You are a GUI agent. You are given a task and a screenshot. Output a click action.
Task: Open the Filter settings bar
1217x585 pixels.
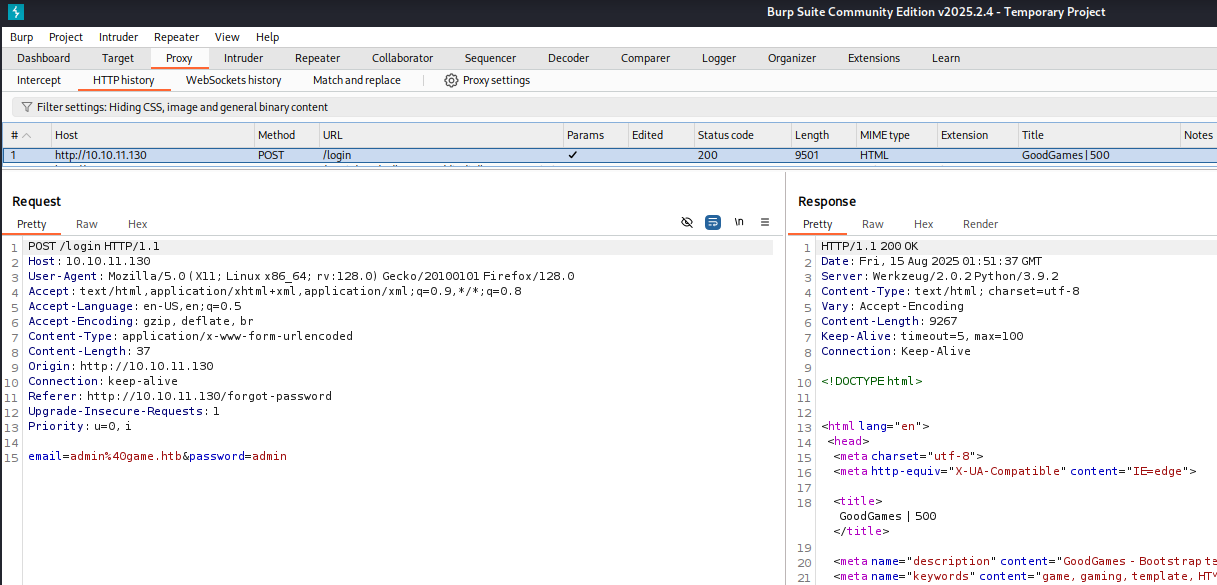pyautogui.click(x=182, y=107)
